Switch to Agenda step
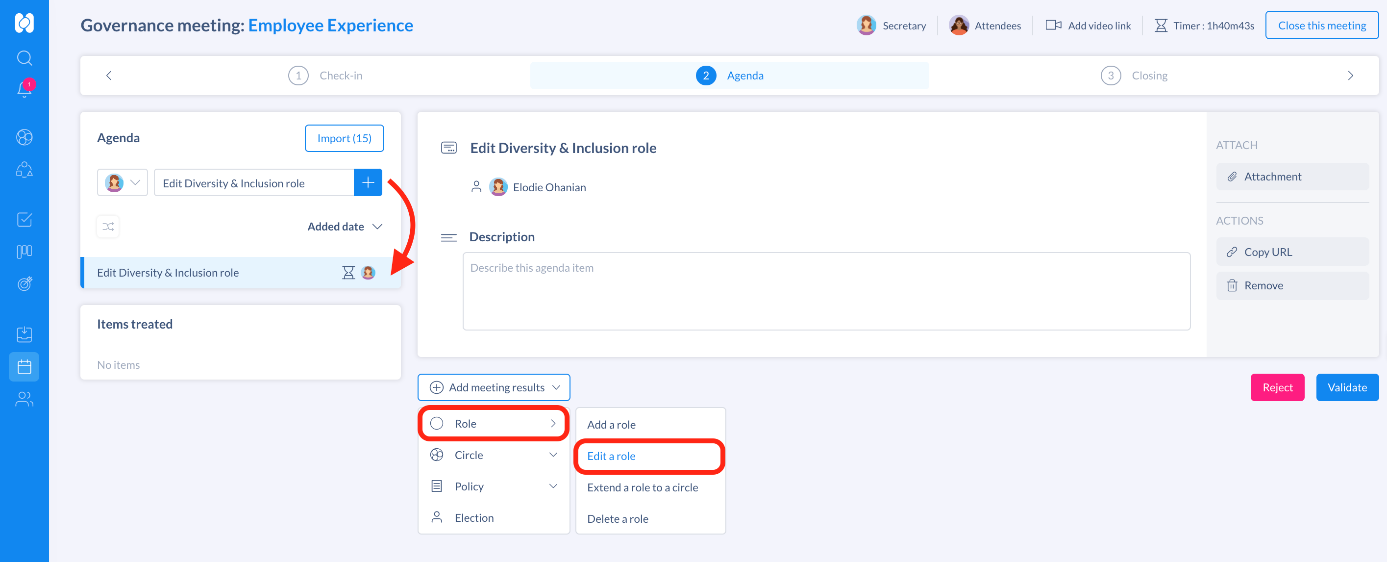 click(x=729, y=75)
